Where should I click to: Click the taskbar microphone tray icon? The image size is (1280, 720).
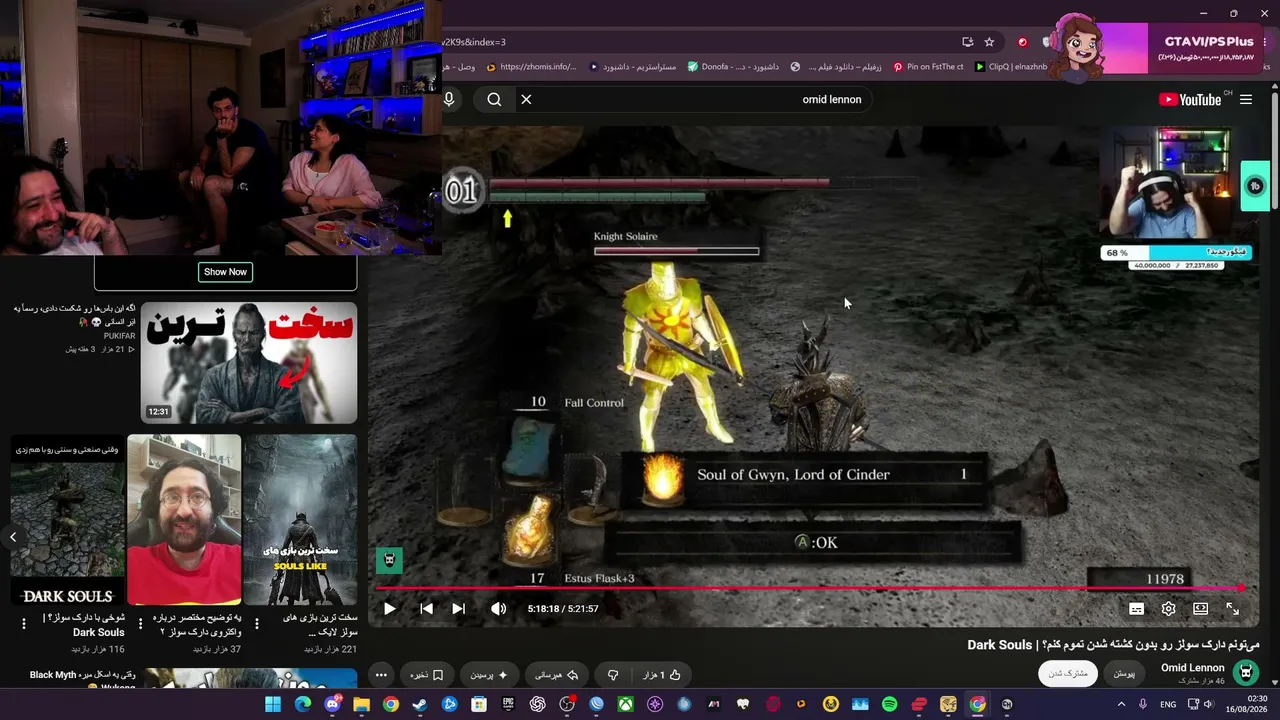pyautogui.click(x=1143, y=704)
